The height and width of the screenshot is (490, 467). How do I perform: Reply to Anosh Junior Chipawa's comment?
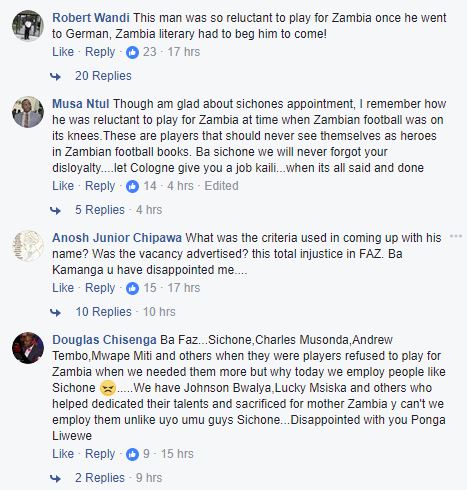[x=100, y=288]
